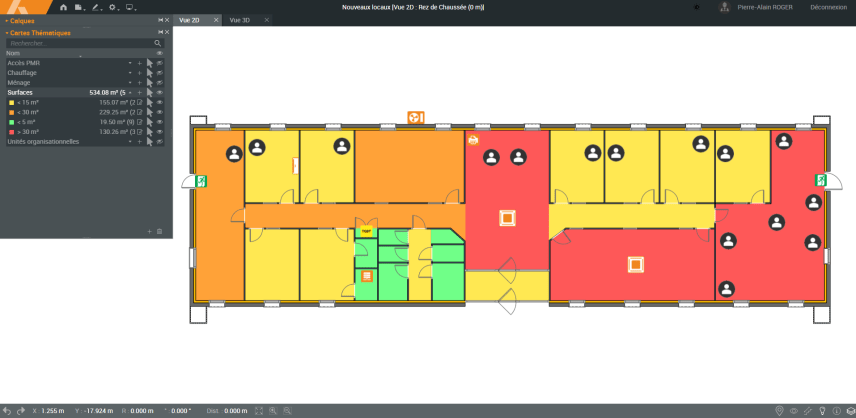The height and width of the screenshot is (418, 856).
Task: Click the lightbulb icon in status bar
Action: pos(822,411)
